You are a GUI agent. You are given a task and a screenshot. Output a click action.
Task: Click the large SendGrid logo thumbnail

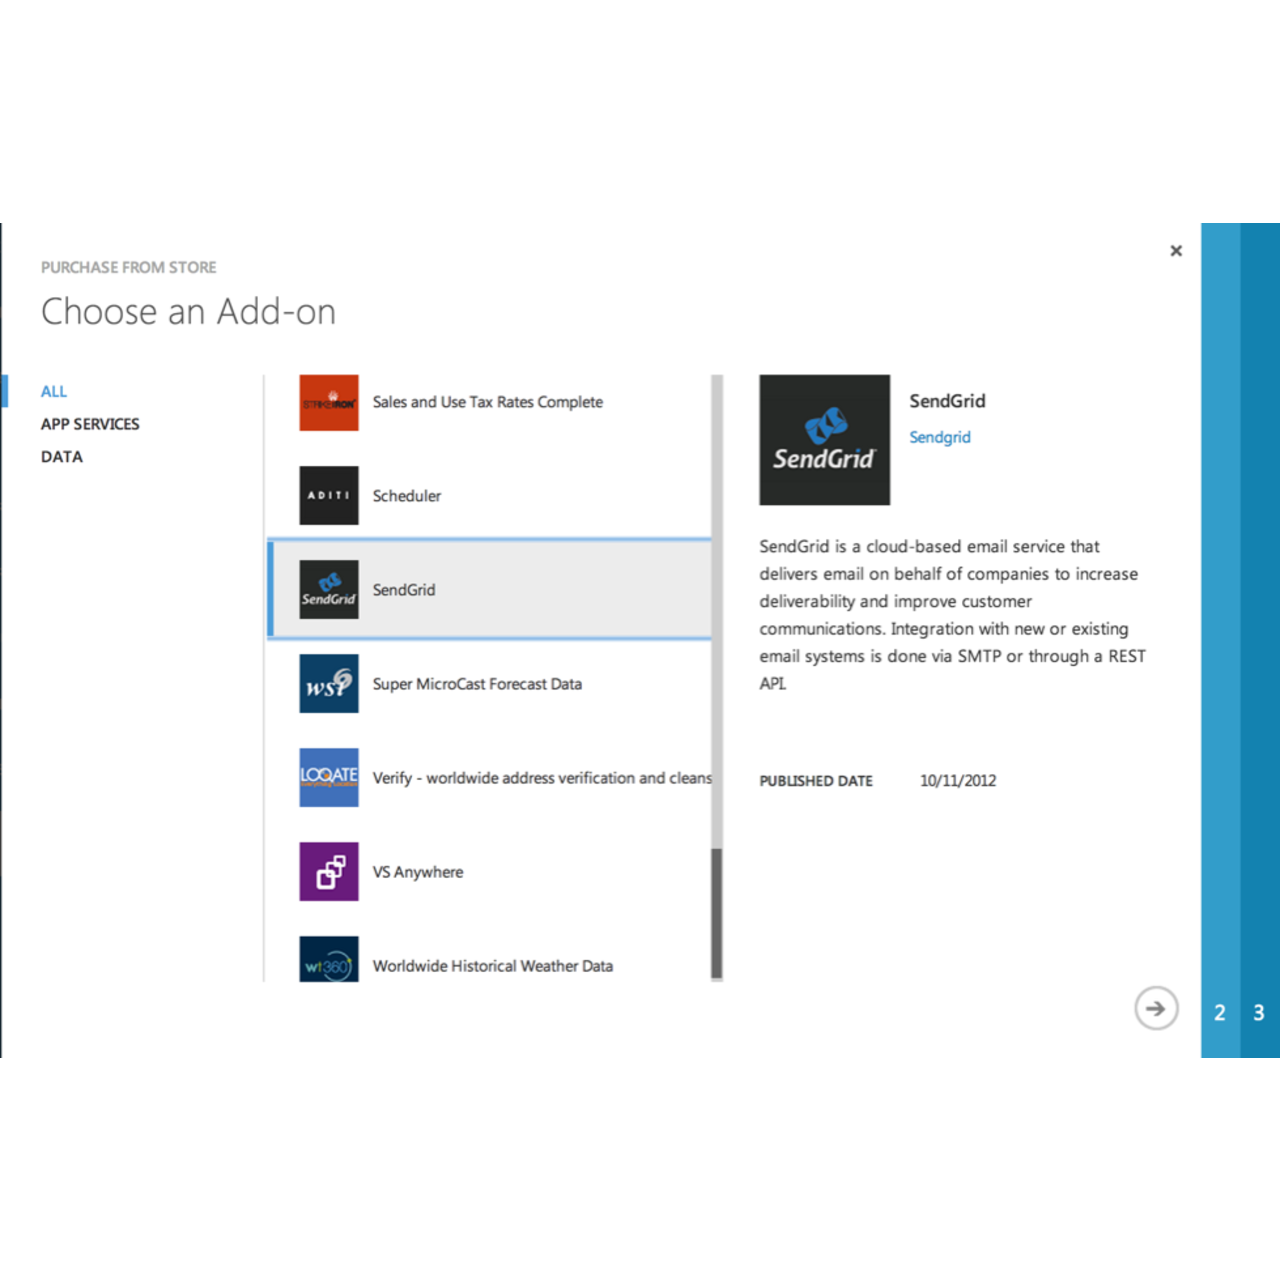(x=824, y=440)
